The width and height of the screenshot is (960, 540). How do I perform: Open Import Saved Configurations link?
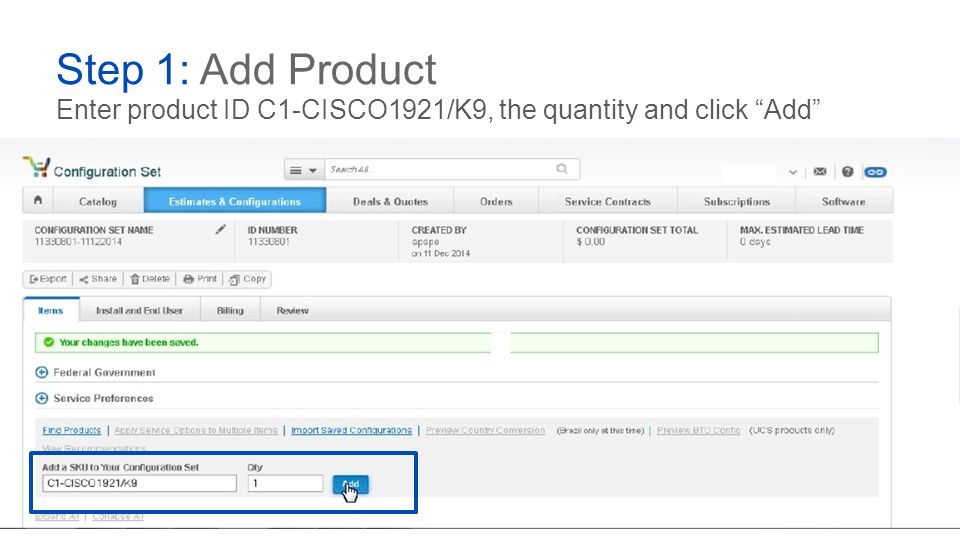[x=351, y=430]
